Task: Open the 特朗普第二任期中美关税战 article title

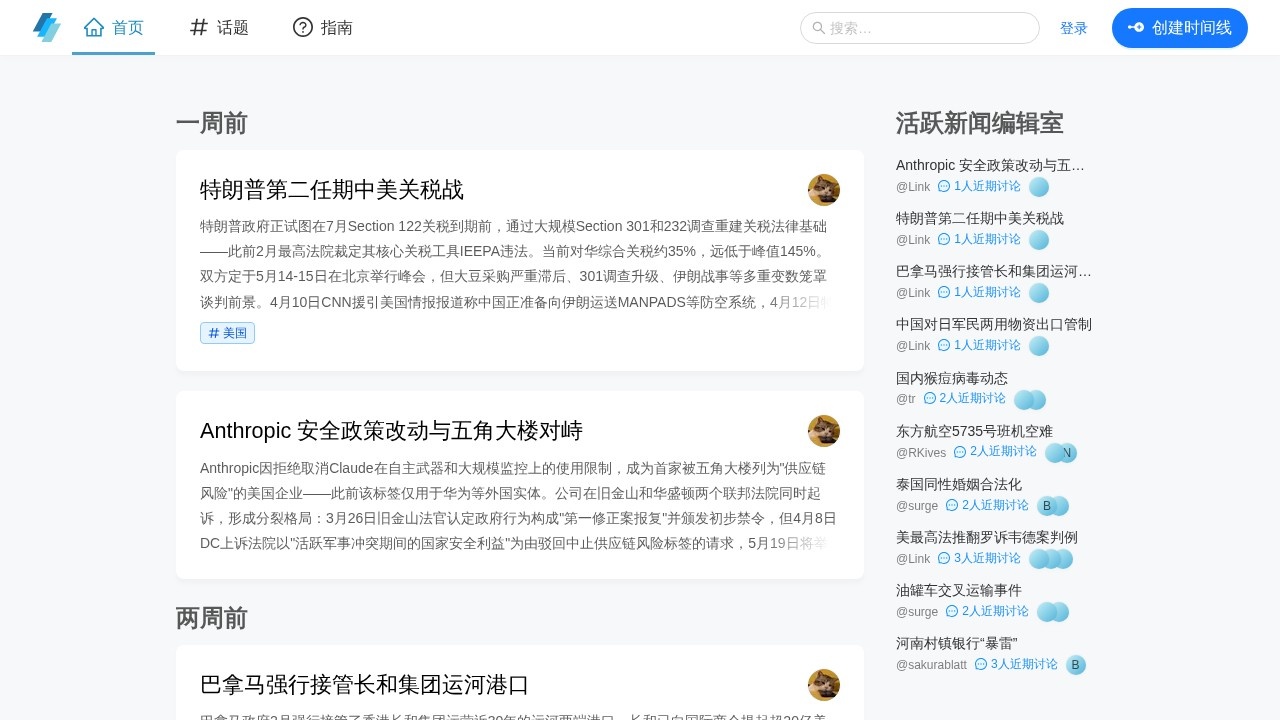Action: [332, 190]
